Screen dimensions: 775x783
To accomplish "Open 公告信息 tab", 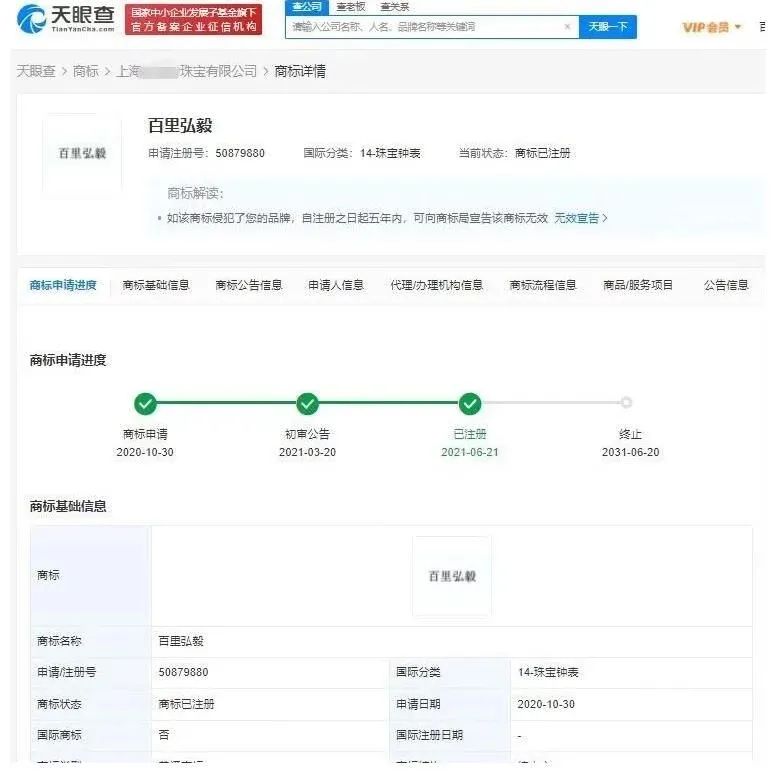I will tap(726, 285).
